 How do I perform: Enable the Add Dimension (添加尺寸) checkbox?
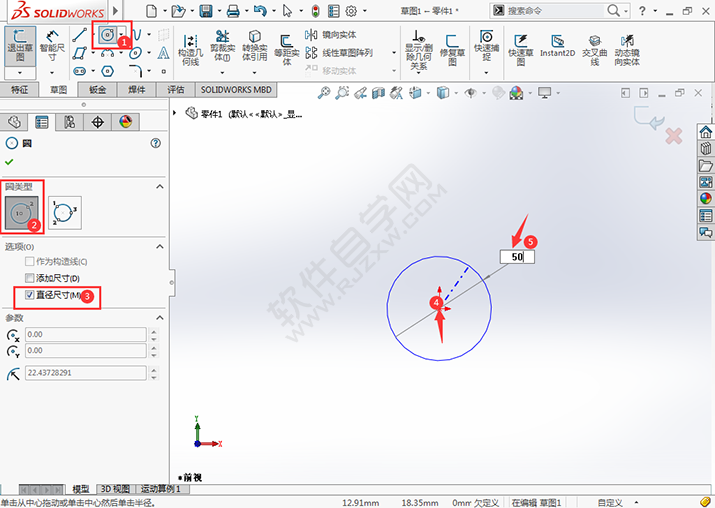pyautogui.click(x=30, y=278)
